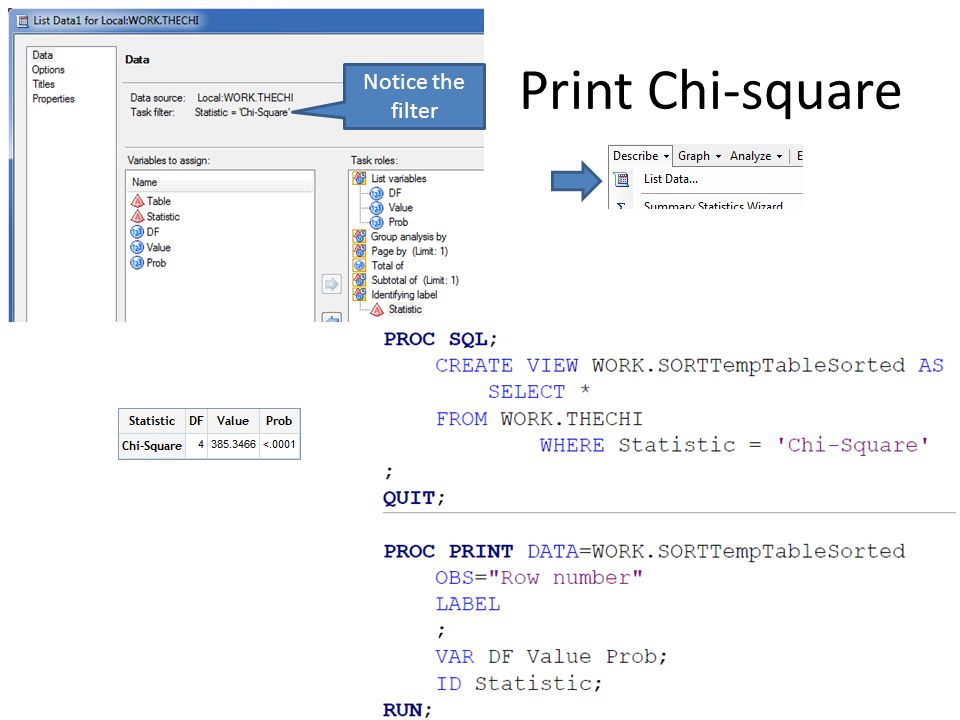Select the Group analysis by role
The image size is (960, 720).
coord(400,236)
